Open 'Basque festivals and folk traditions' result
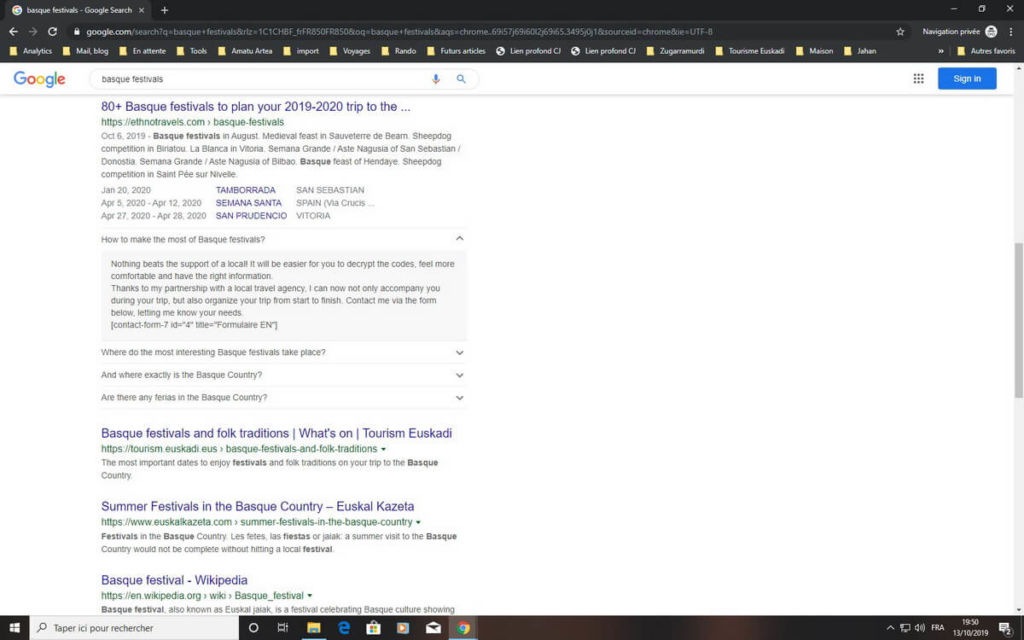 point(276,433)
